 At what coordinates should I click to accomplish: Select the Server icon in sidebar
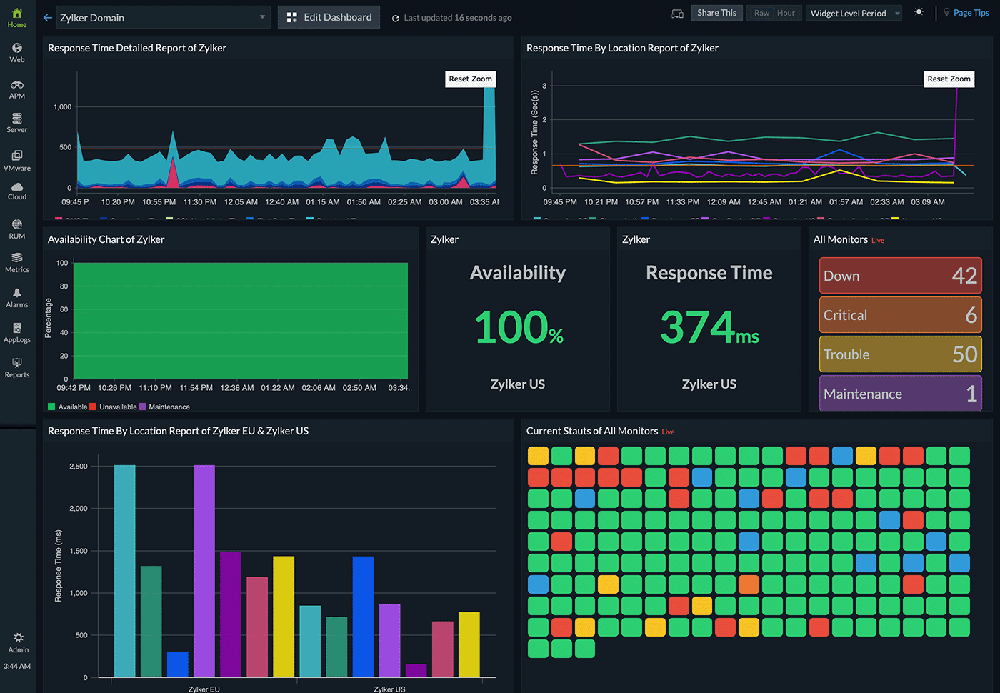pos(17,123)
